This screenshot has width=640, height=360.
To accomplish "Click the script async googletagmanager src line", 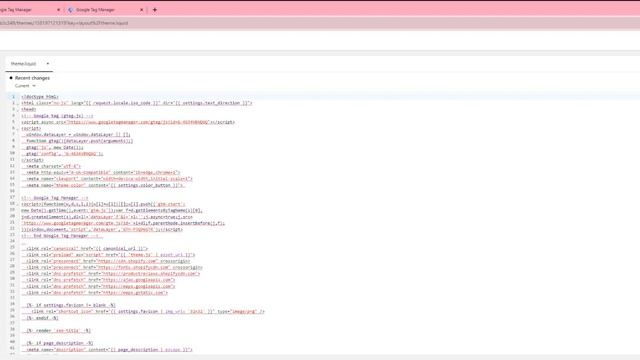I will (x=128, y=122).
